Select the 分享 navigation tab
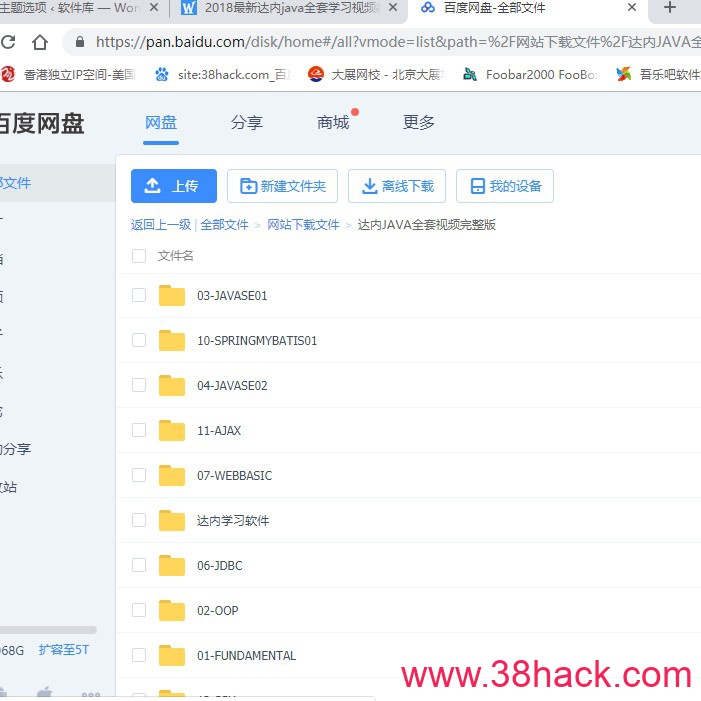Screen dimensions: 701x701 [247, 122]
